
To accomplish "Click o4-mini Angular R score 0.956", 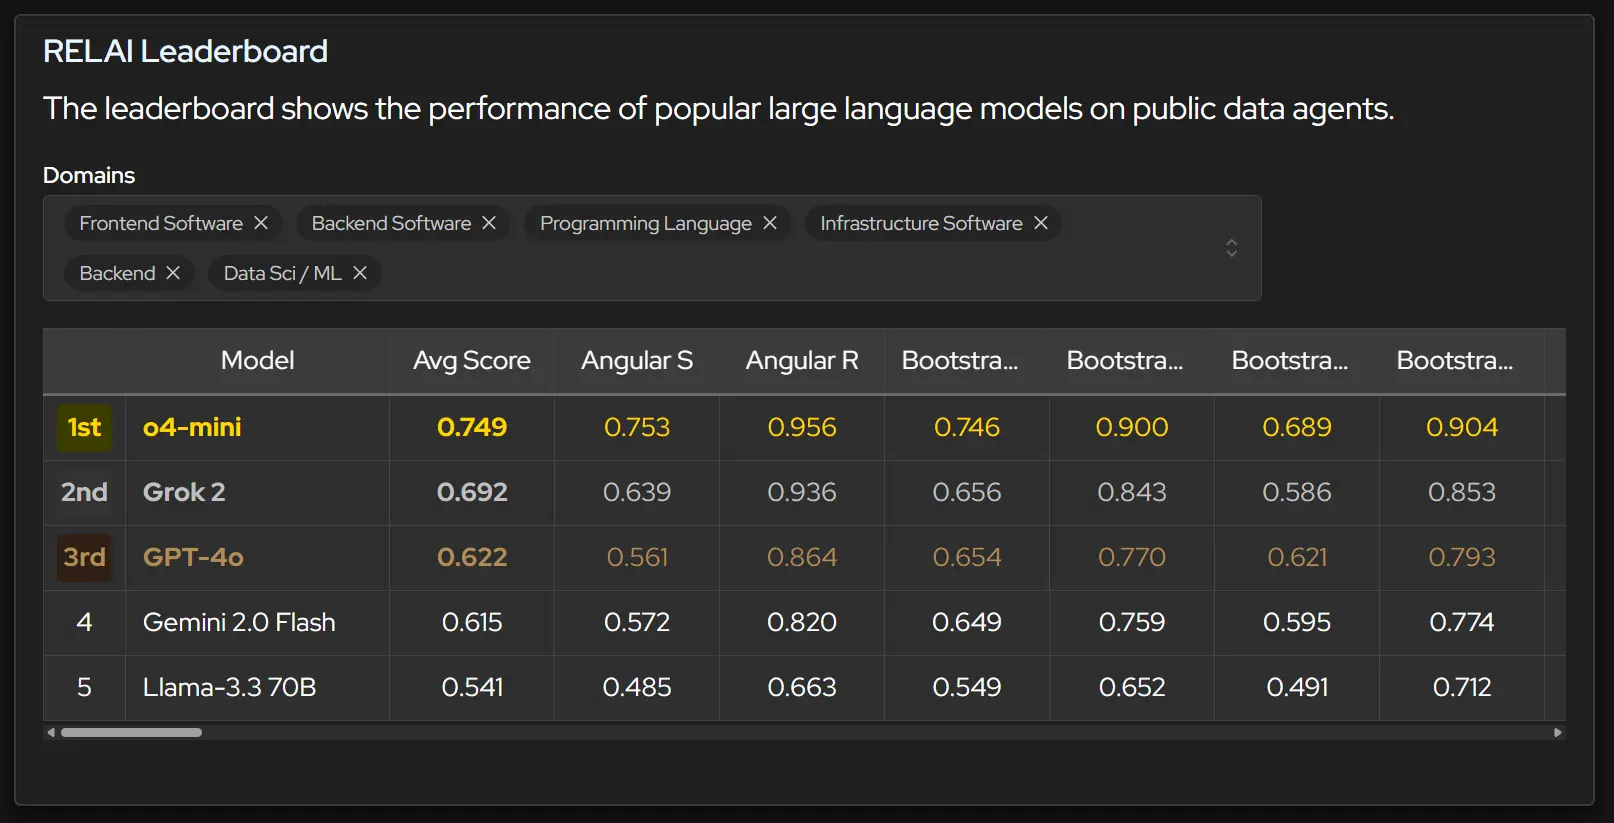I will [x=802, y=427].
